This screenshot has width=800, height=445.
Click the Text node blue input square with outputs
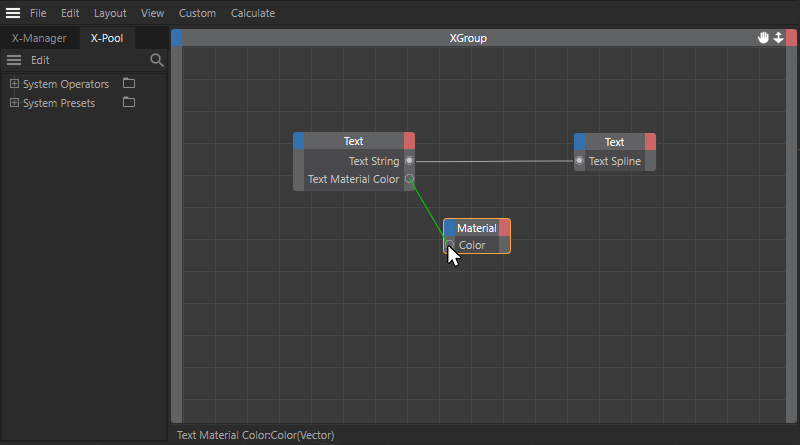pyautogui.click(x=299, y=141)
